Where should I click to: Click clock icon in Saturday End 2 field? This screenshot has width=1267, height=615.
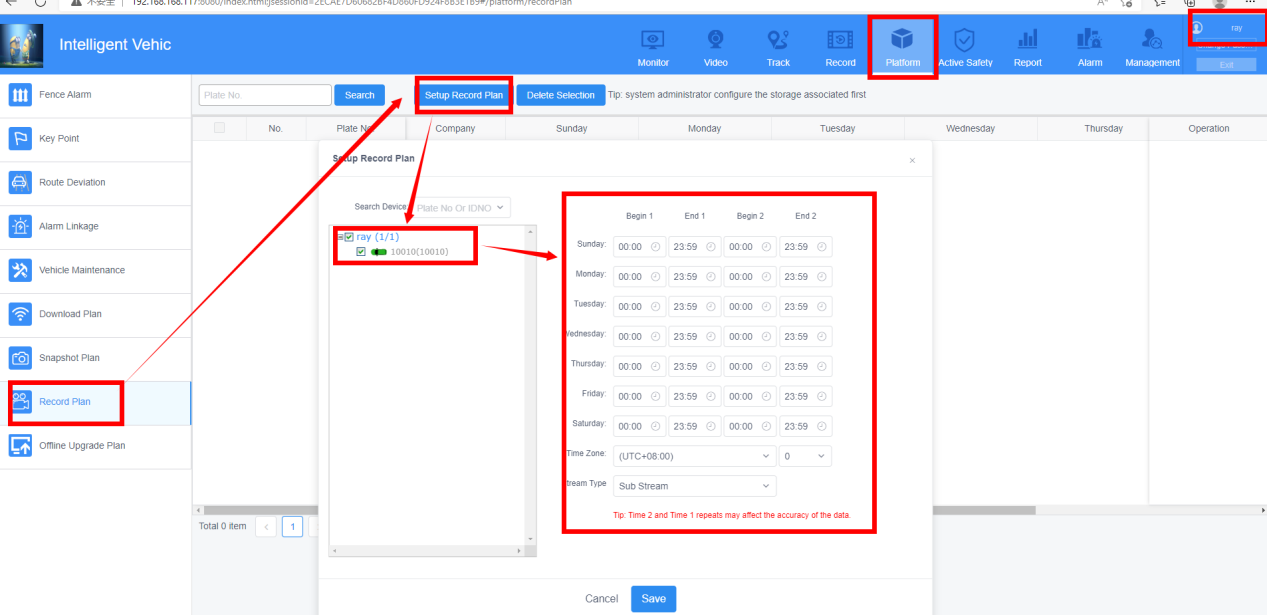click(822, 427)
